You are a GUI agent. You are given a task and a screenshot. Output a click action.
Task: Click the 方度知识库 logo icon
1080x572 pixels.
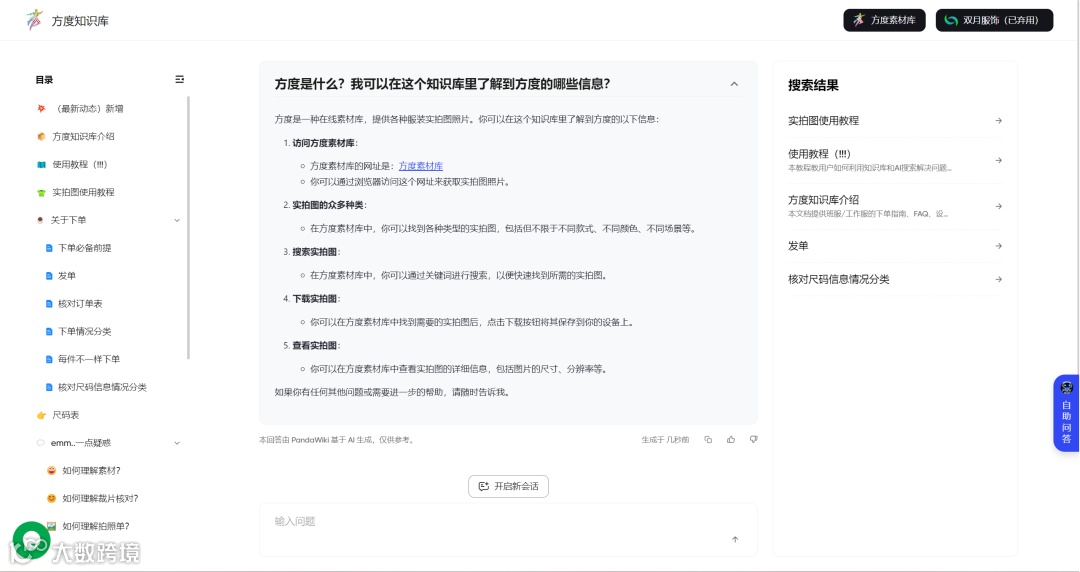click(x=34, y=20)
